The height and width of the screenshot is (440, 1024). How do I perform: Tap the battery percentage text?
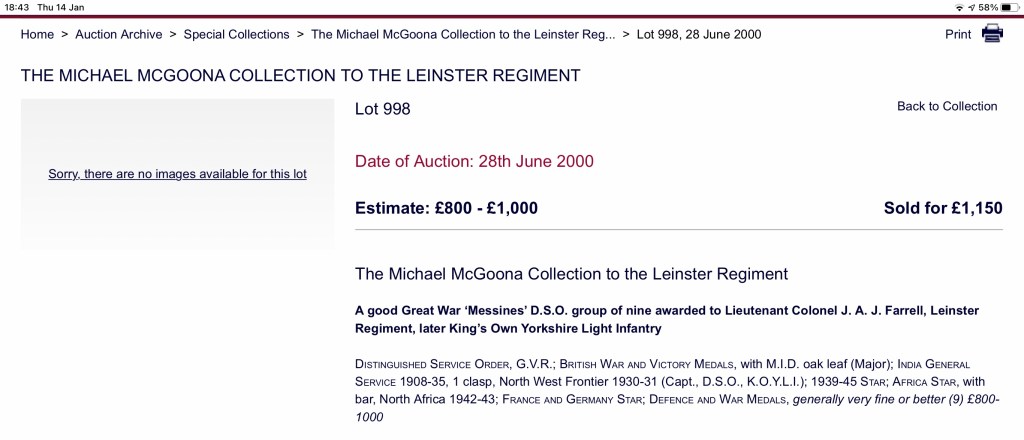tap(987, 7)
